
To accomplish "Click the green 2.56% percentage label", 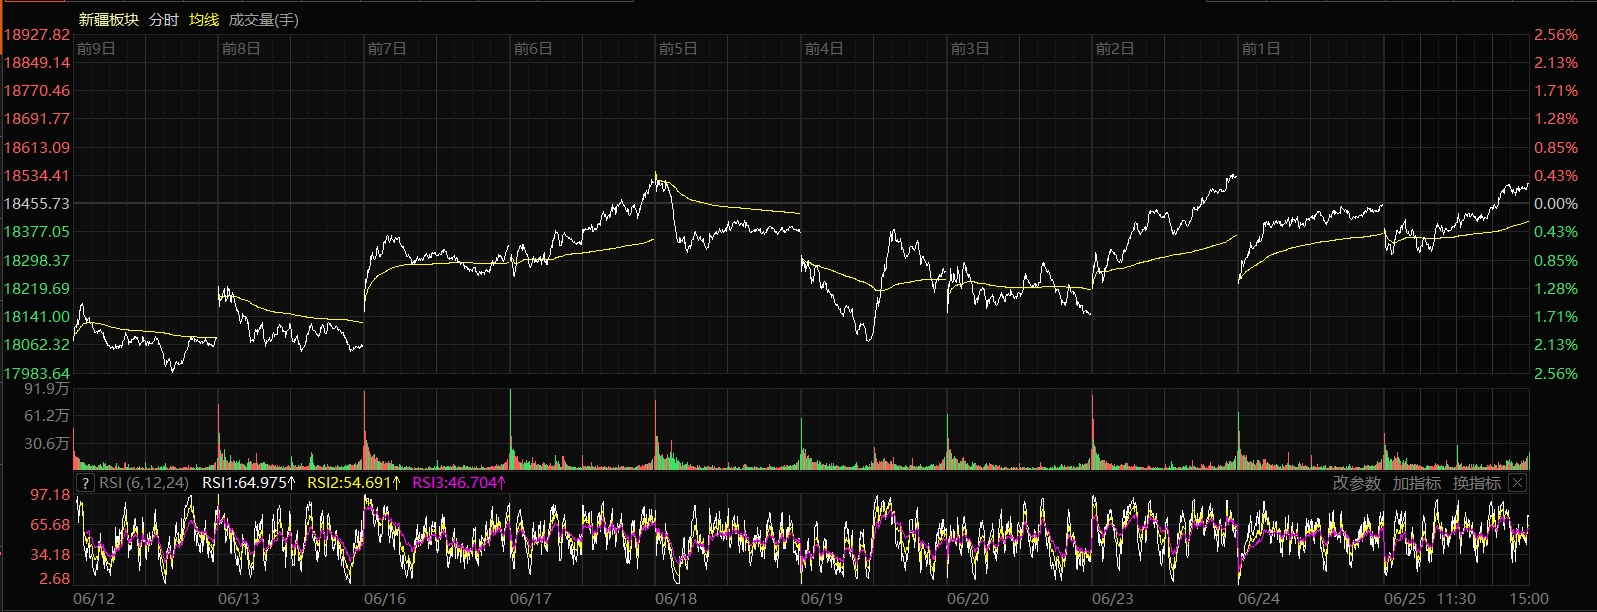I will click(x=1556, y=373).
